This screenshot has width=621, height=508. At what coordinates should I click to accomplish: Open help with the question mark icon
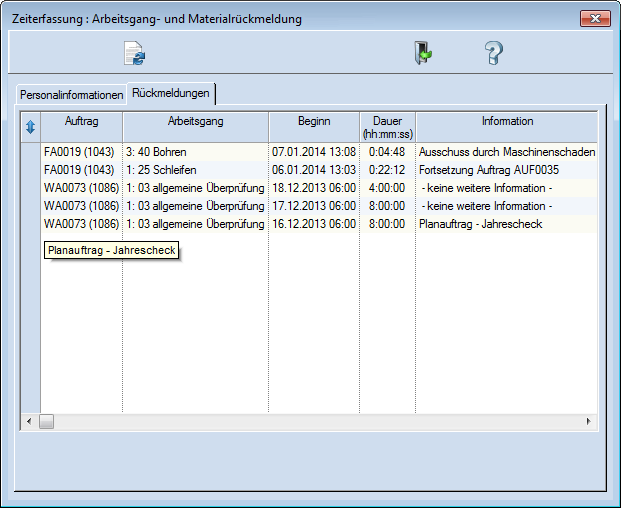coord(493,54)
